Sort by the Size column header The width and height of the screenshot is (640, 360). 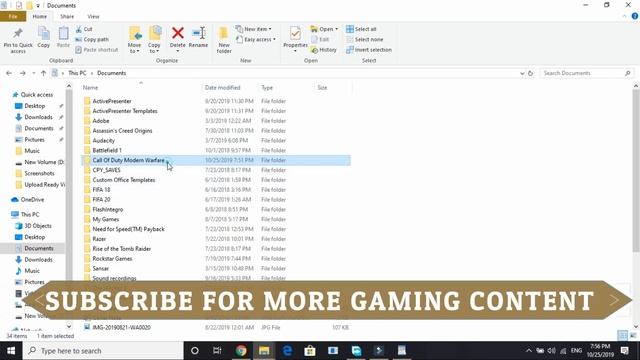[x=322, y=87]
